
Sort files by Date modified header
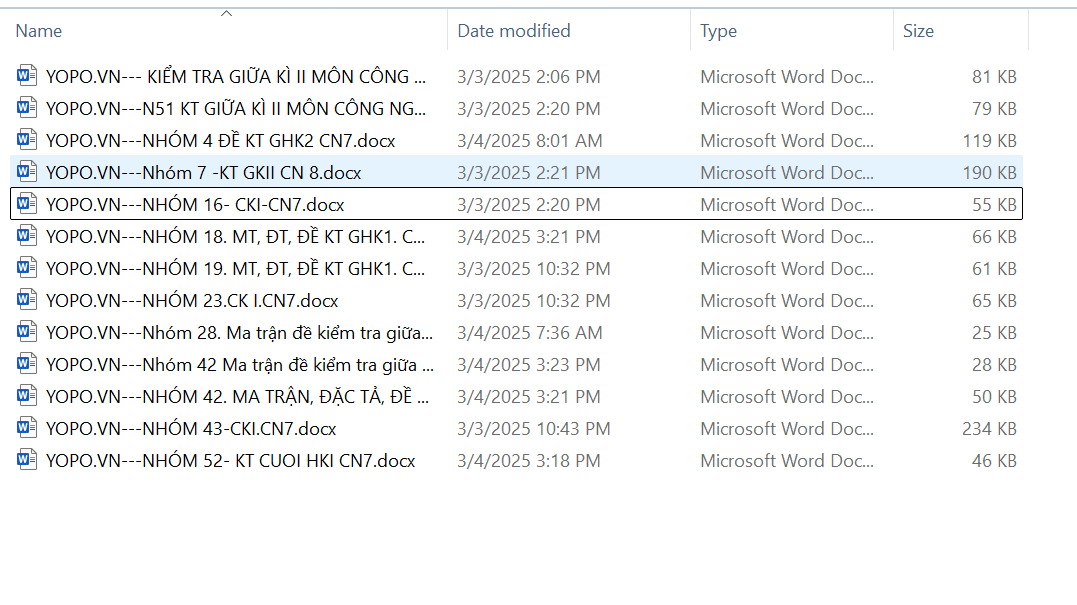[x=514, y=31]
